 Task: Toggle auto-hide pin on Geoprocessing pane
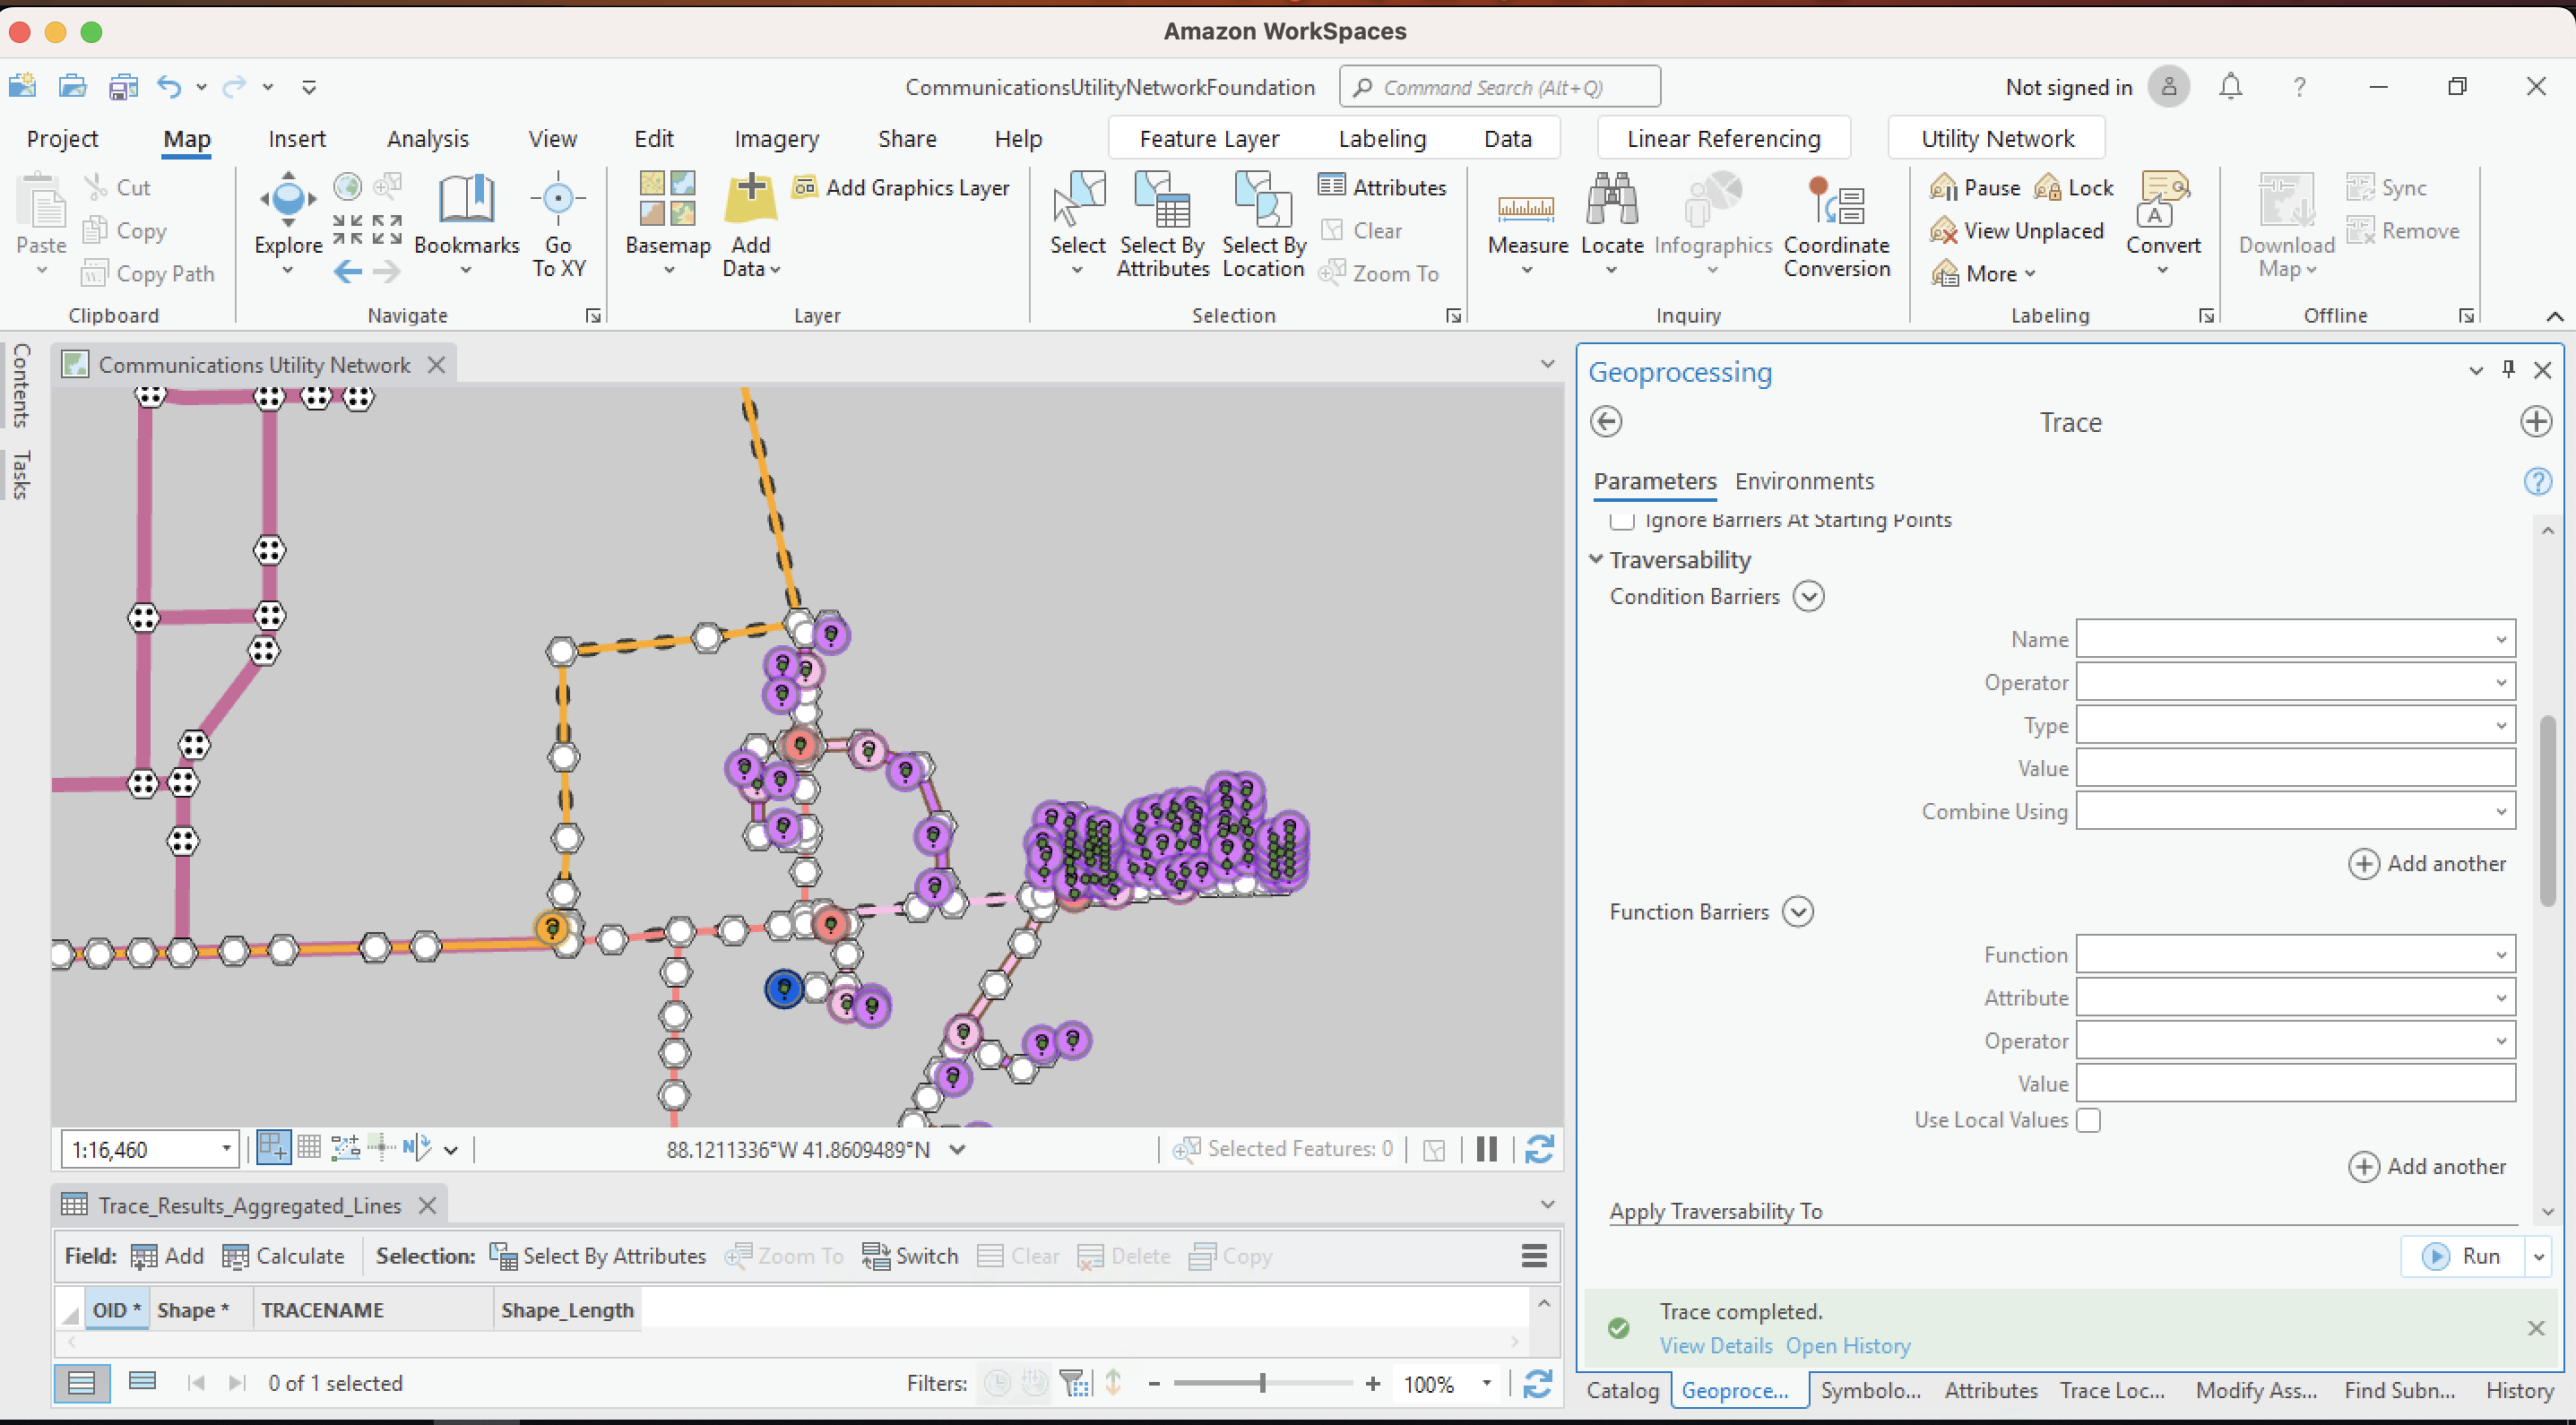pyautogui.click(x=2509, y=370)
